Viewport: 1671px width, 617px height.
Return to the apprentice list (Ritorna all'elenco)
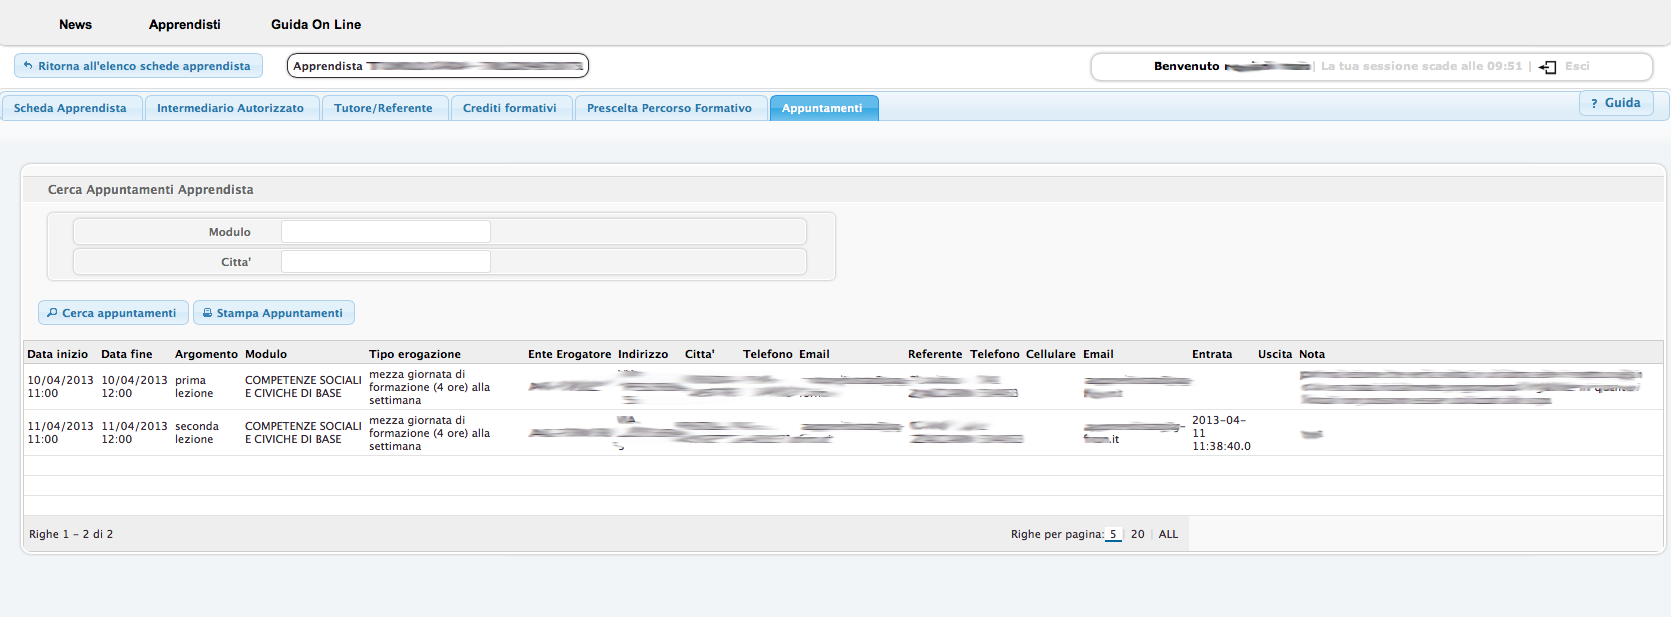(x=138, y=66)
